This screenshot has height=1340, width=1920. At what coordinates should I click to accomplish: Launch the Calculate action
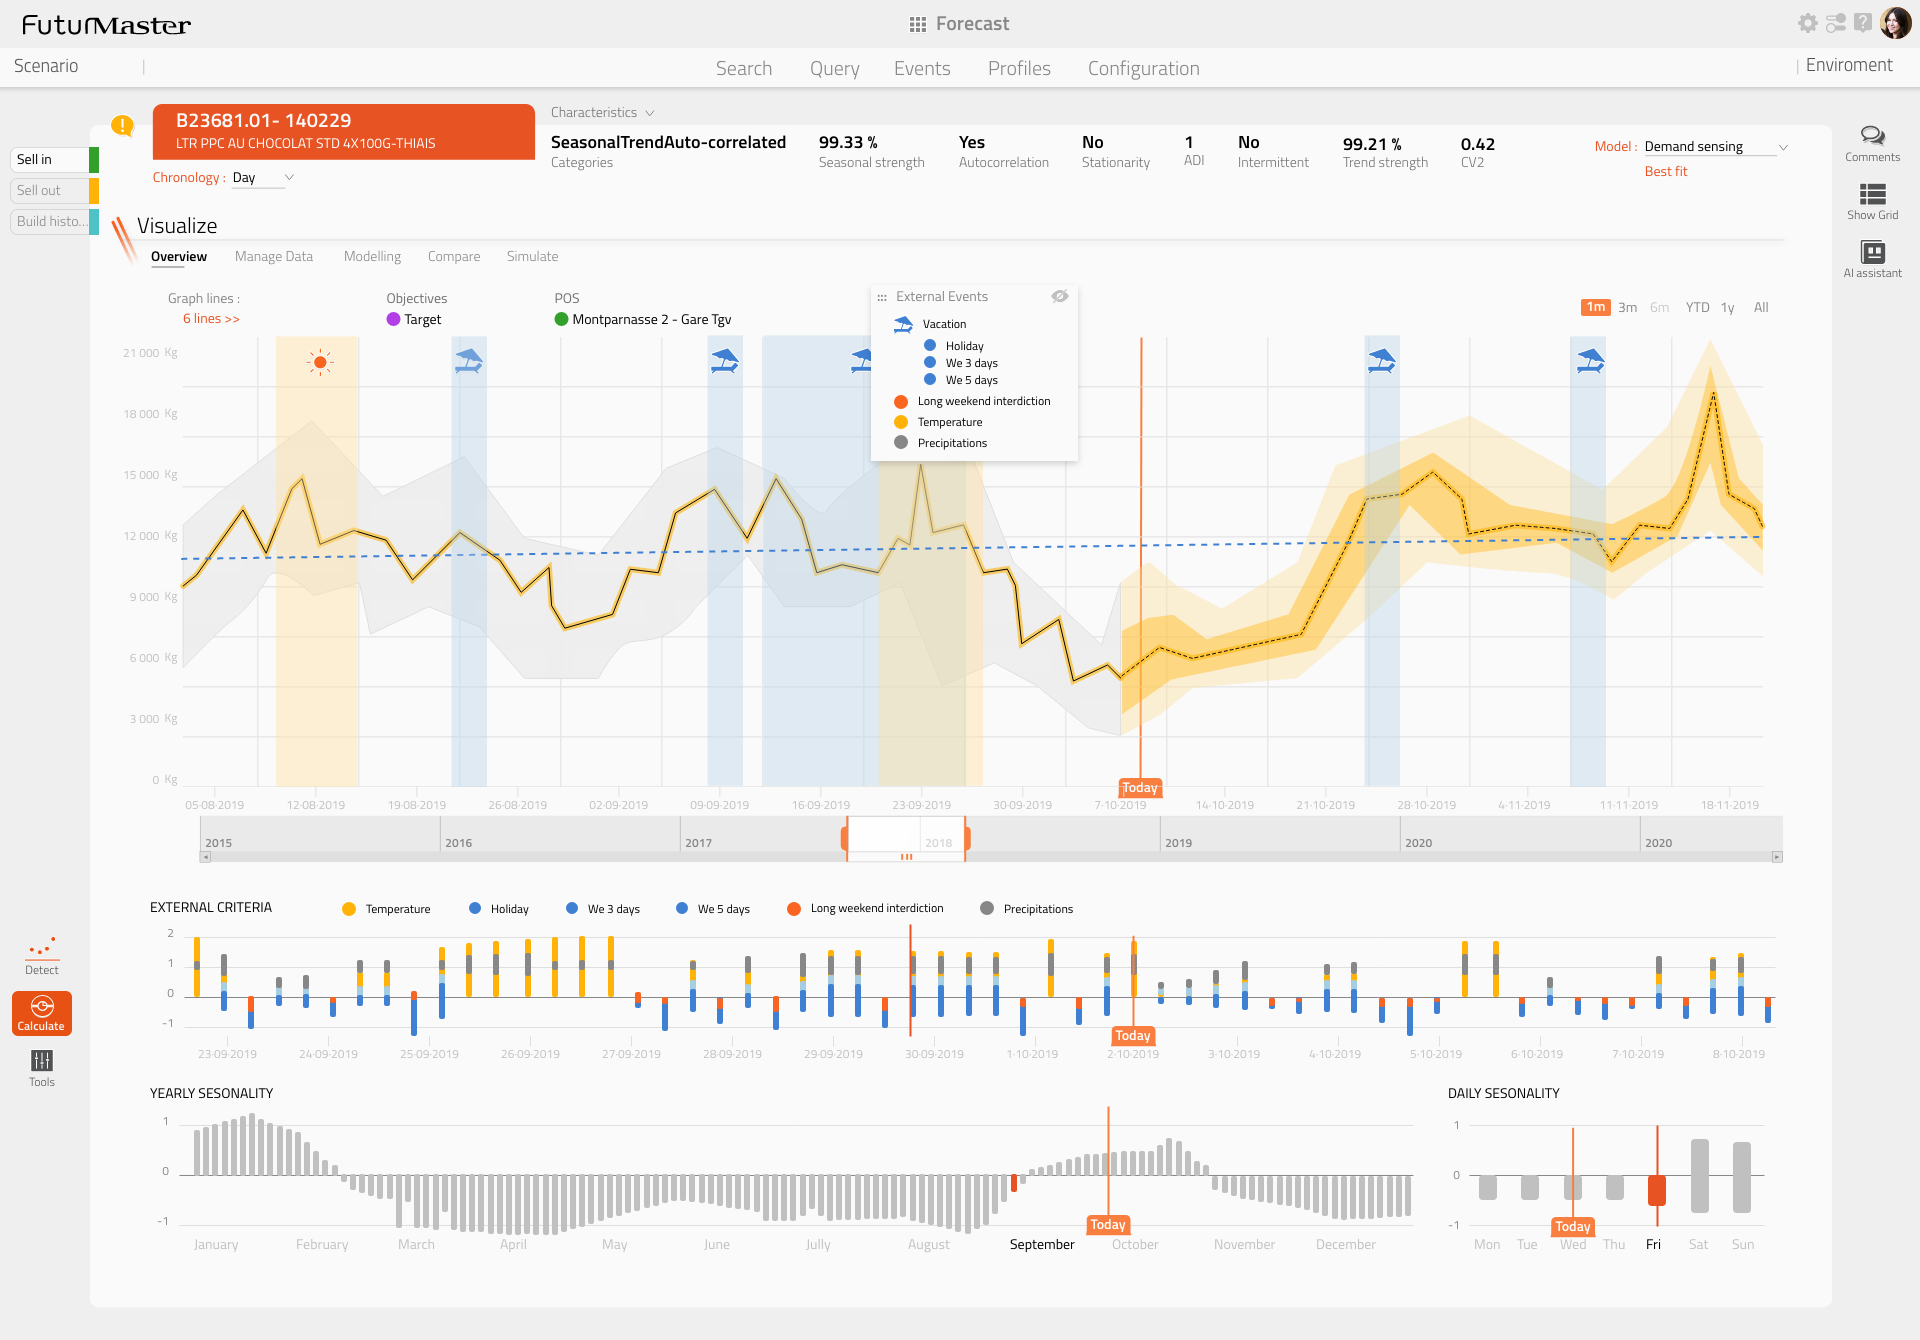(42, 1013)
